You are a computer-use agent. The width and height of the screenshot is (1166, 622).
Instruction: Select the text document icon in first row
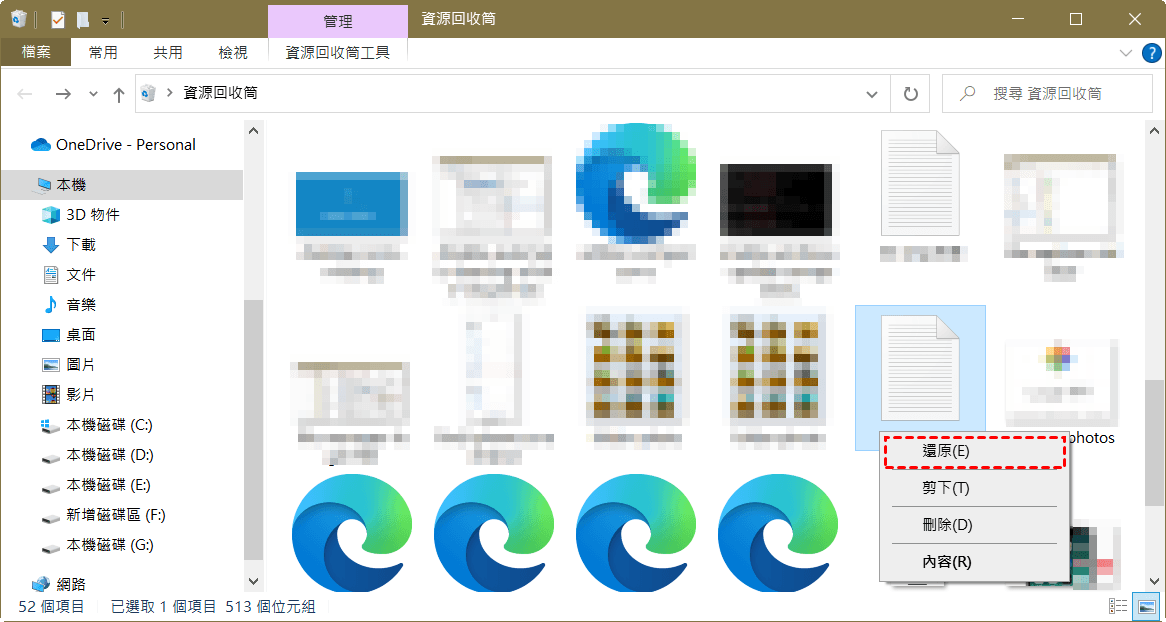coord(920,183)
